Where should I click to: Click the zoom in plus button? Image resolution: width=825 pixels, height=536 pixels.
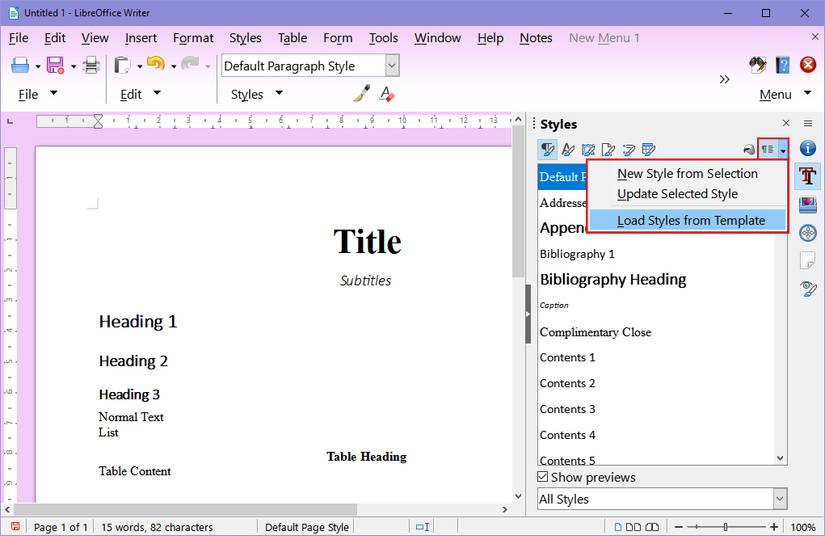click(x=773, y=527)
